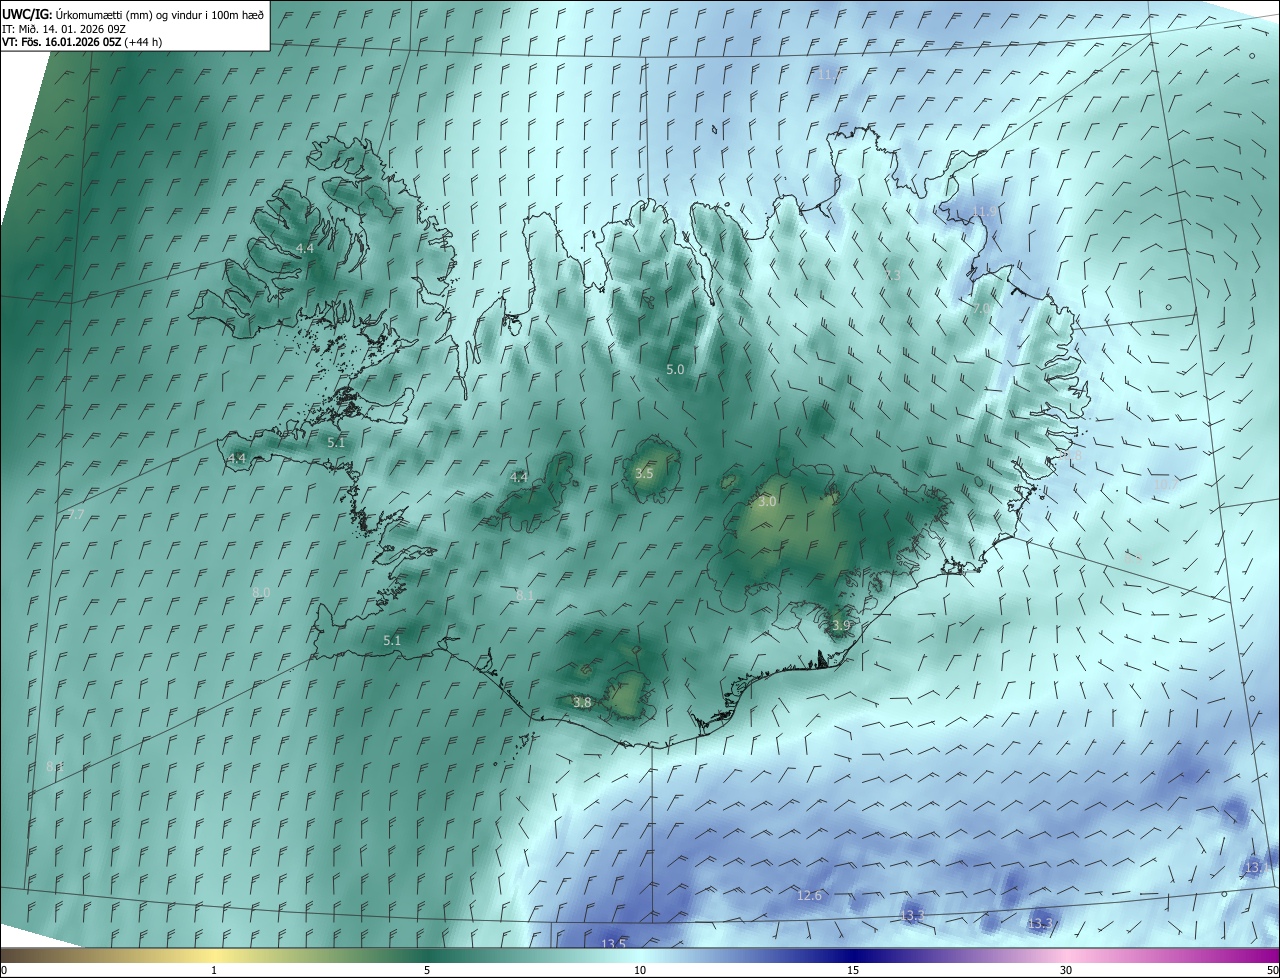Click the colorbar tick label 10
The width and height of the screenshot is (1280, 978).
(x=640, y=970)
